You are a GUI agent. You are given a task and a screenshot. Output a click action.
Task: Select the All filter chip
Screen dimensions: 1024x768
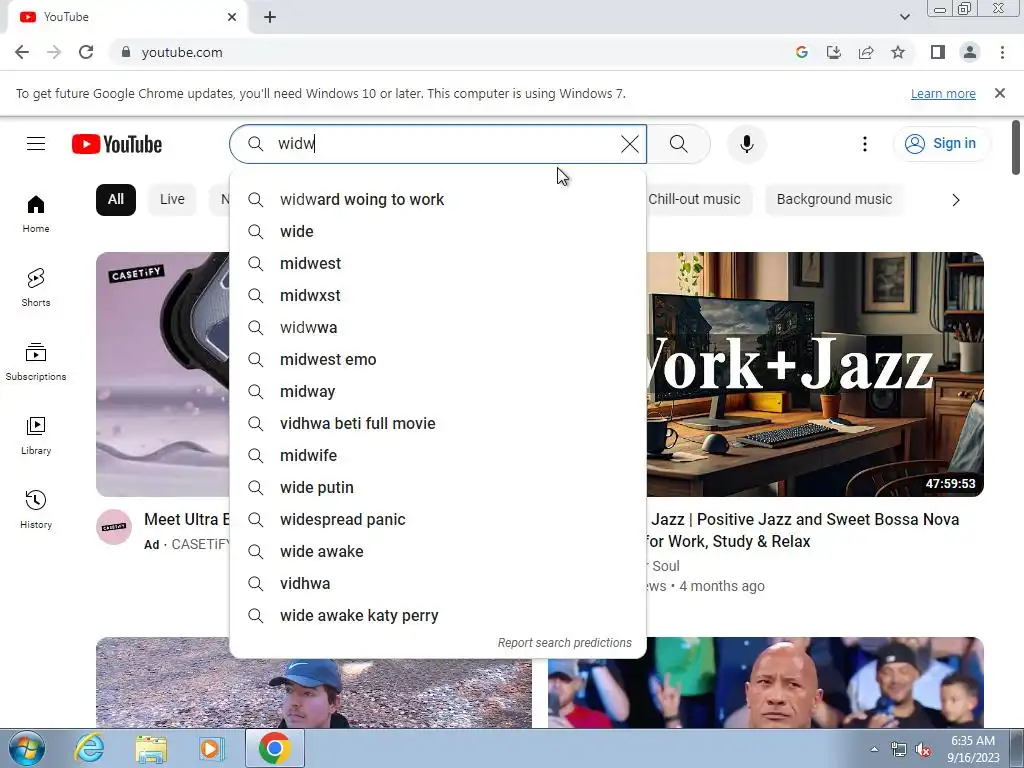click(x=116, y=199)
